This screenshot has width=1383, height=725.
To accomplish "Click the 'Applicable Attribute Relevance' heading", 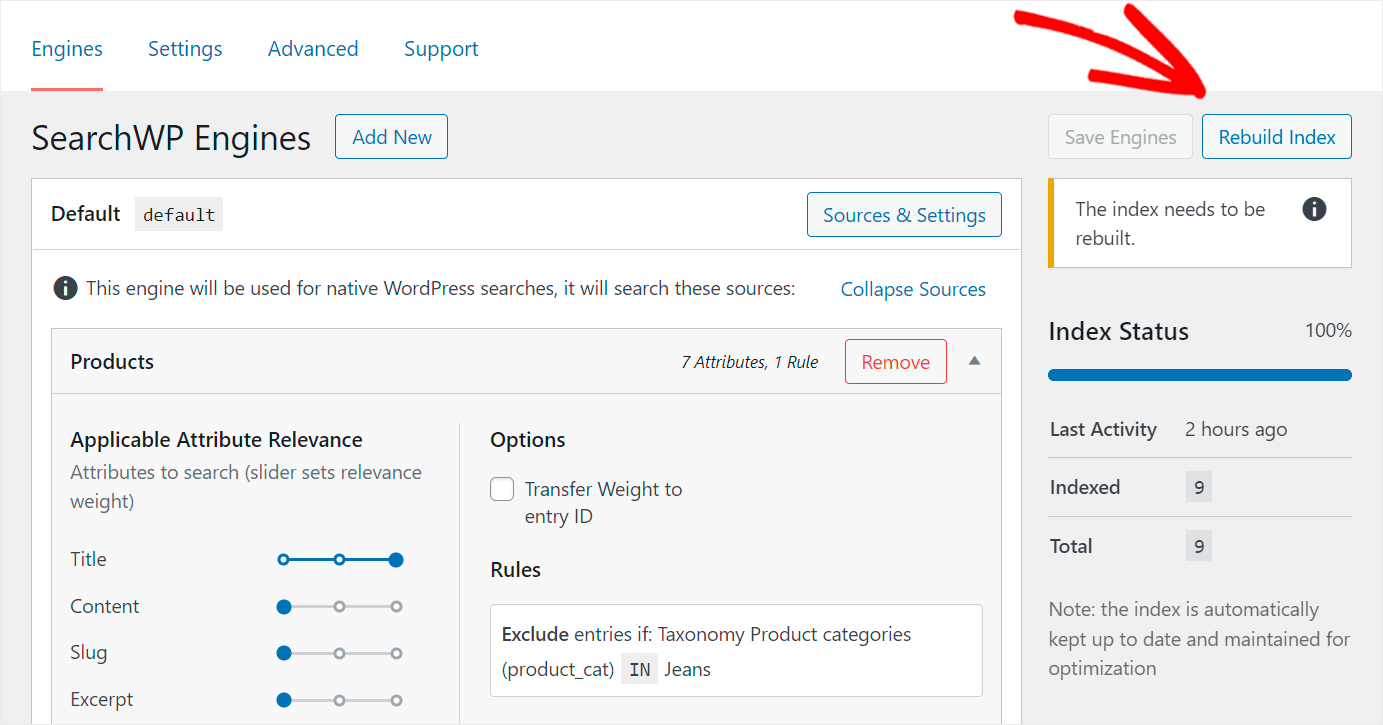I will [216, 440].
